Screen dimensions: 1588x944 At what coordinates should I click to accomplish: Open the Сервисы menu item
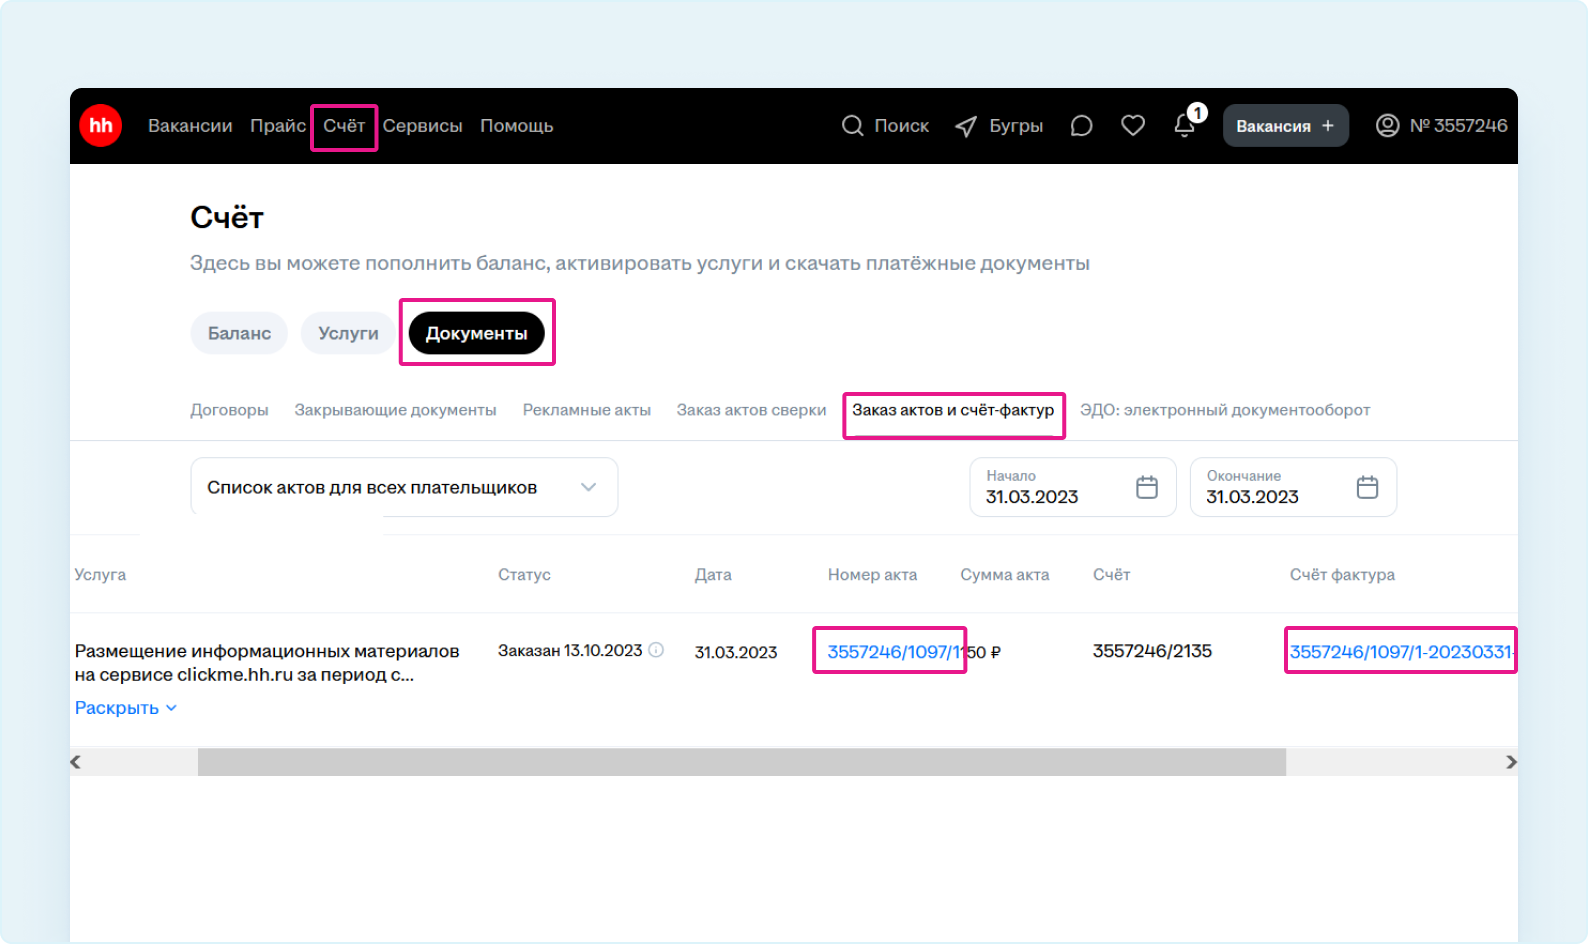tap(422, 126)
